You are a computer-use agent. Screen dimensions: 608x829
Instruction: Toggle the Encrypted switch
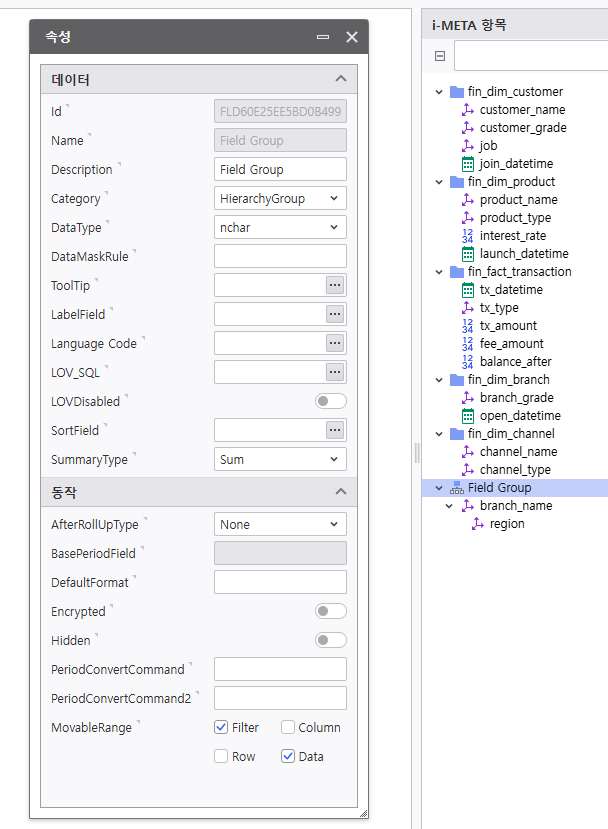coord(330,611)
